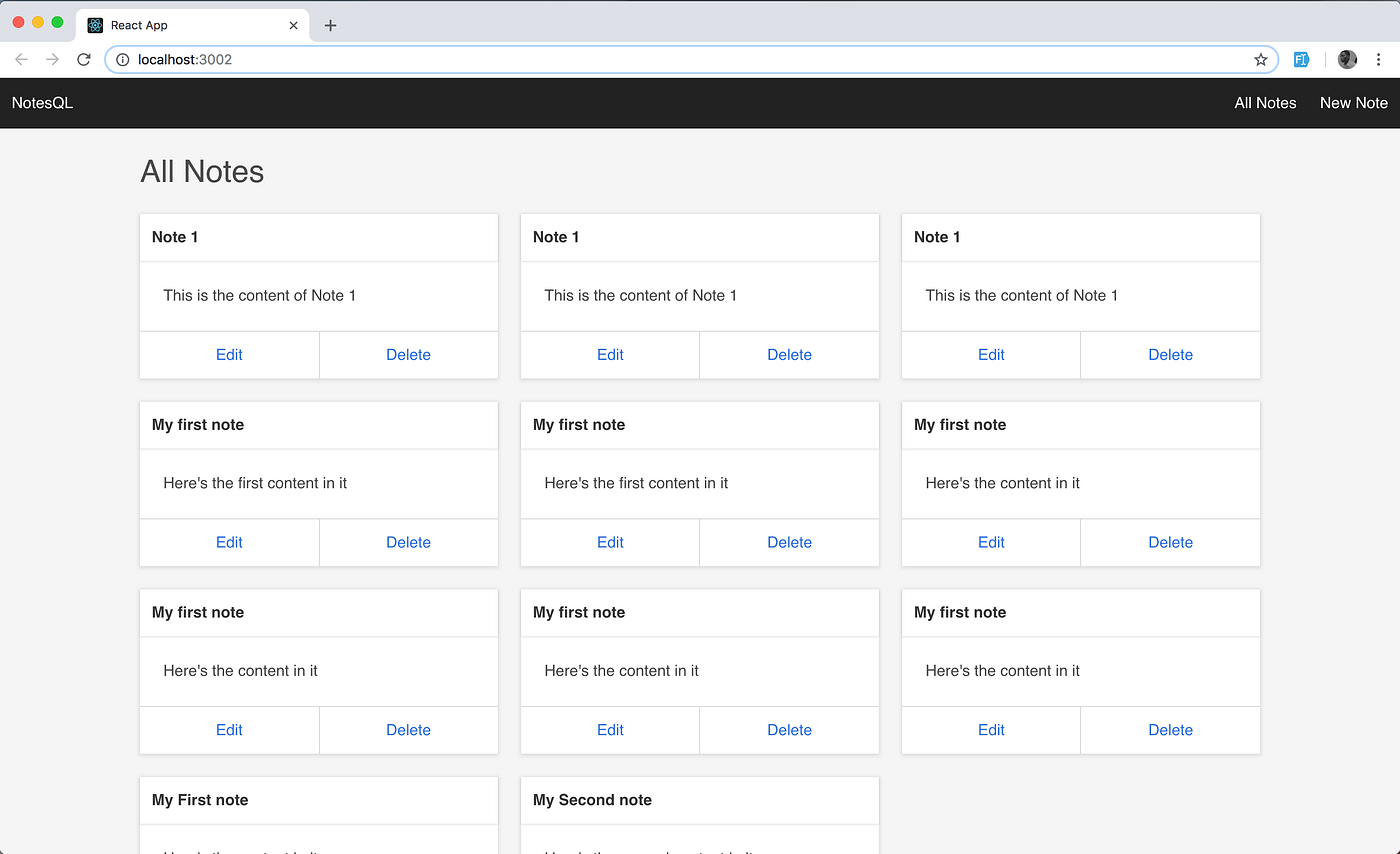
Task: Navigate to New Note in the navbar
Action: coord(1353,102)
